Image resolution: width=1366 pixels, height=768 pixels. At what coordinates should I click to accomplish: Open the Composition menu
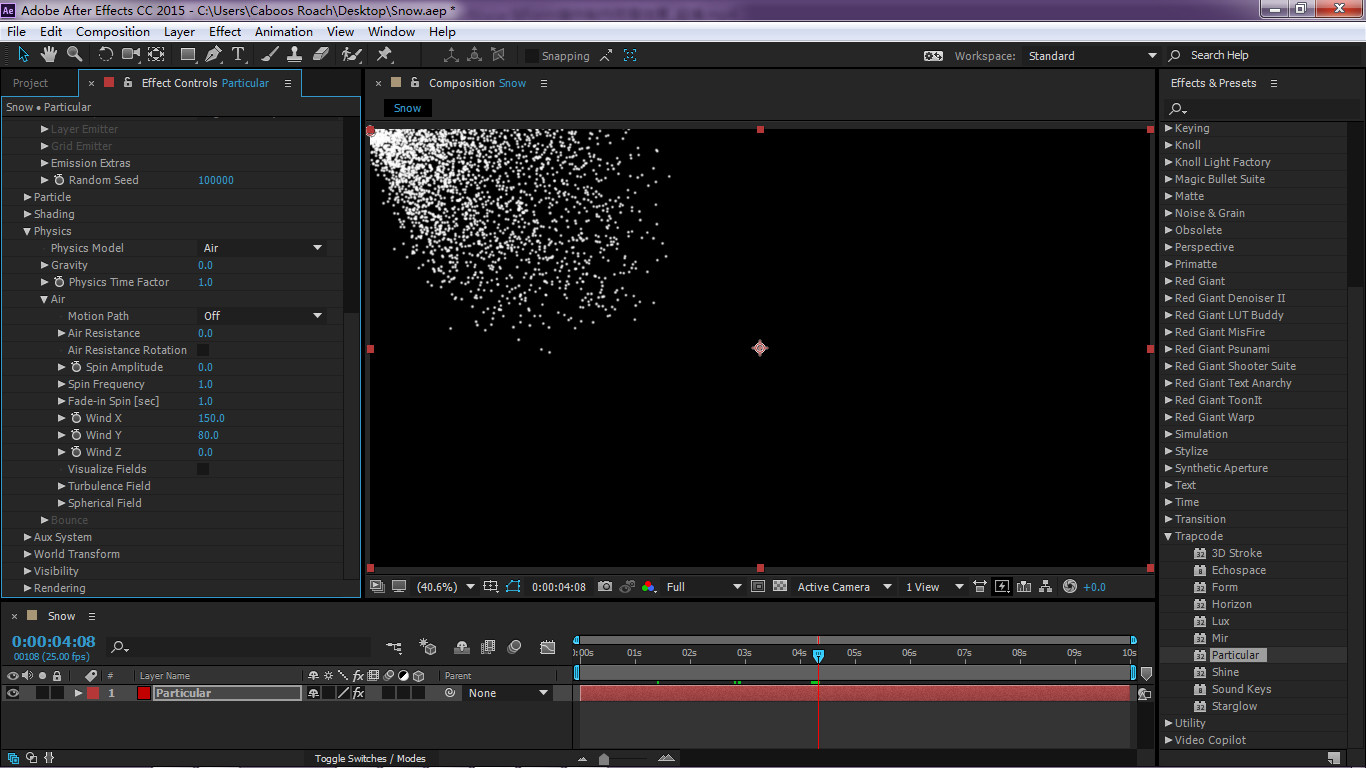pyautogui.click(x=112, y=32)
